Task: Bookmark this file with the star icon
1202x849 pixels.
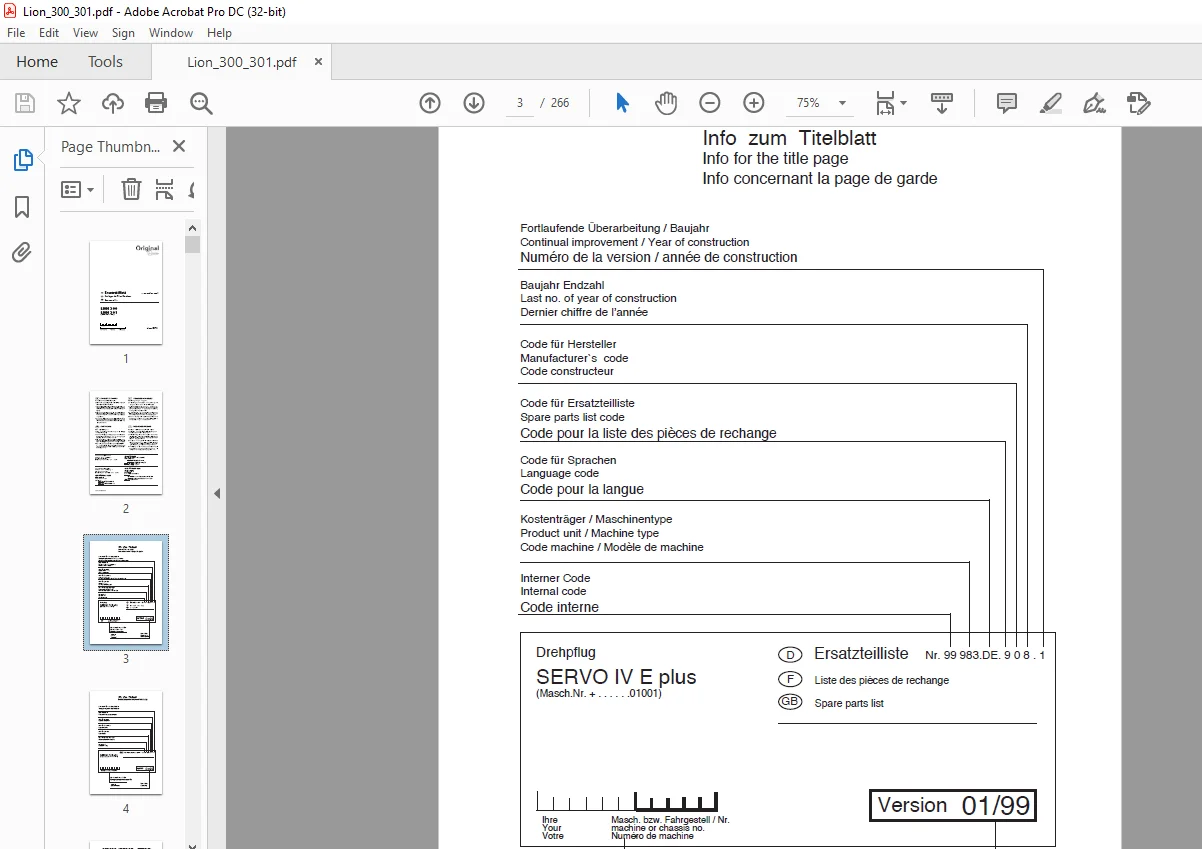Action: point(68,103)
